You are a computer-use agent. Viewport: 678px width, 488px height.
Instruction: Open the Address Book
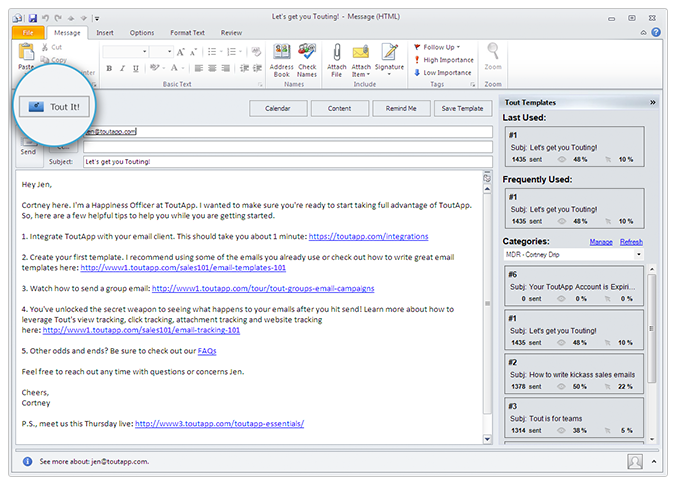pos(281,61)
